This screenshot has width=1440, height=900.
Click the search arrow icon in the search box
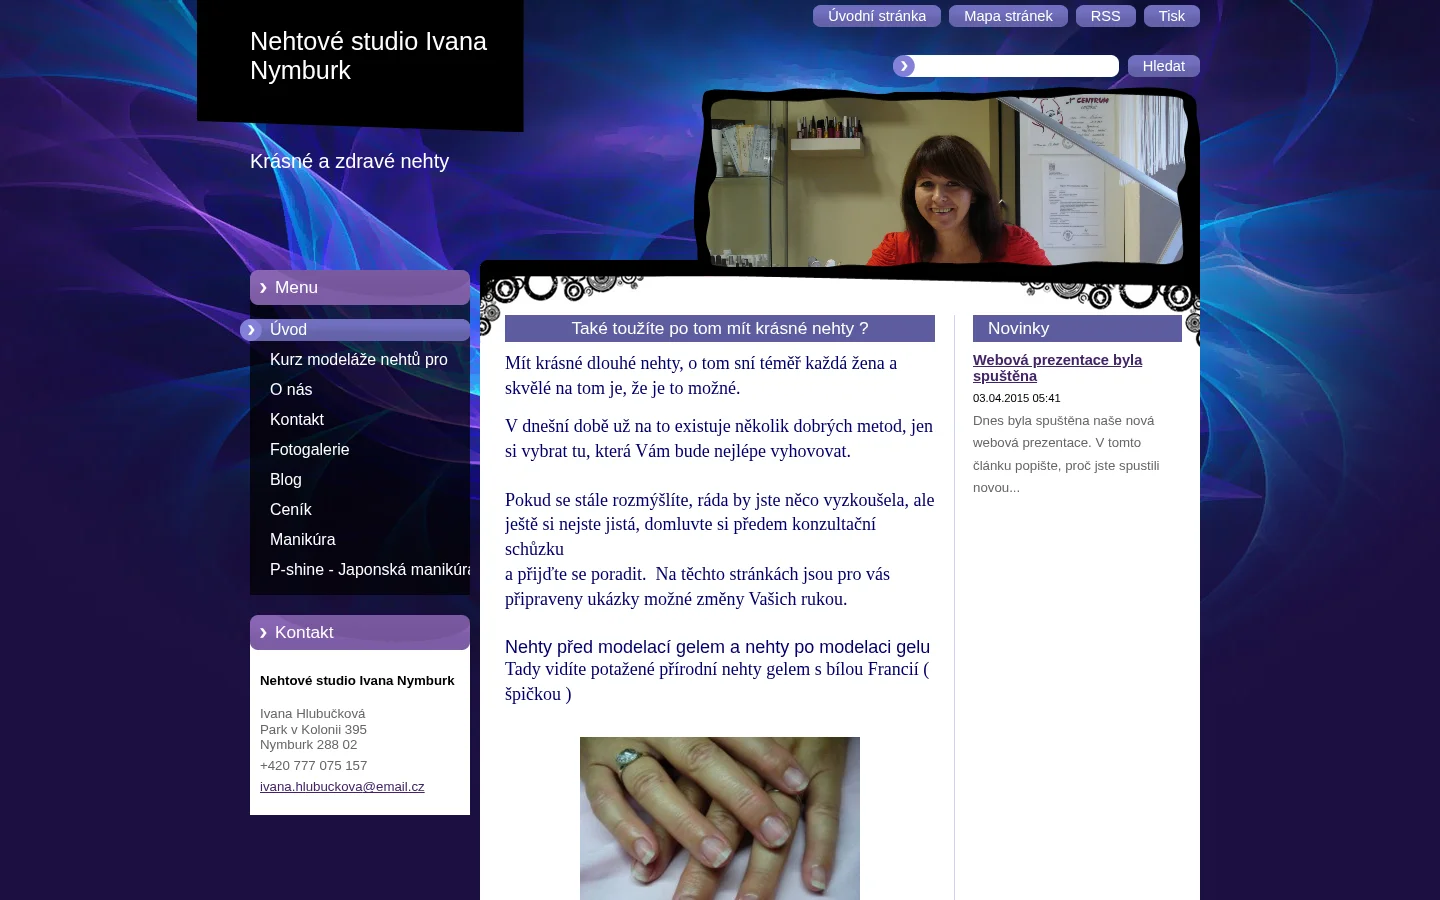click(x=904, y=66)
